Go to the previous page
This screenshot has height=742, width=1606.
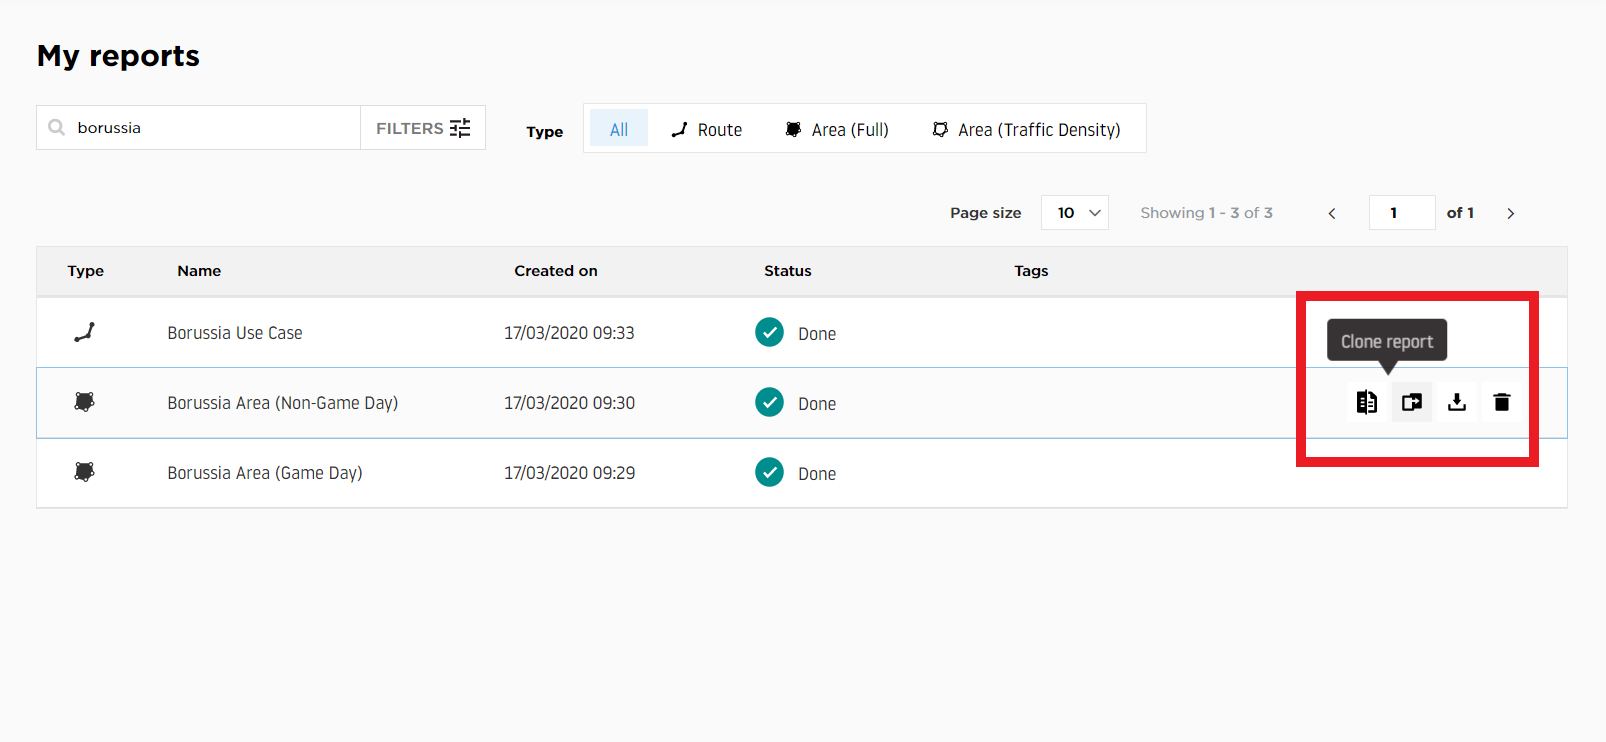pyautogui.click(x=1332, y=213)
